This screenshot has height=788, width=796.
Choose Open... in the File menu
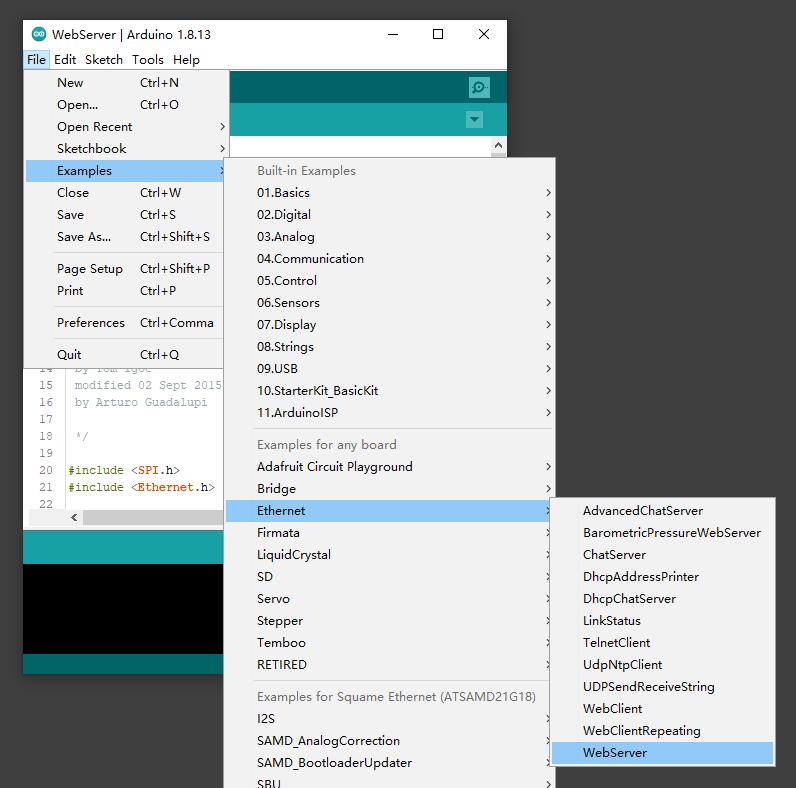coord(125,105)
